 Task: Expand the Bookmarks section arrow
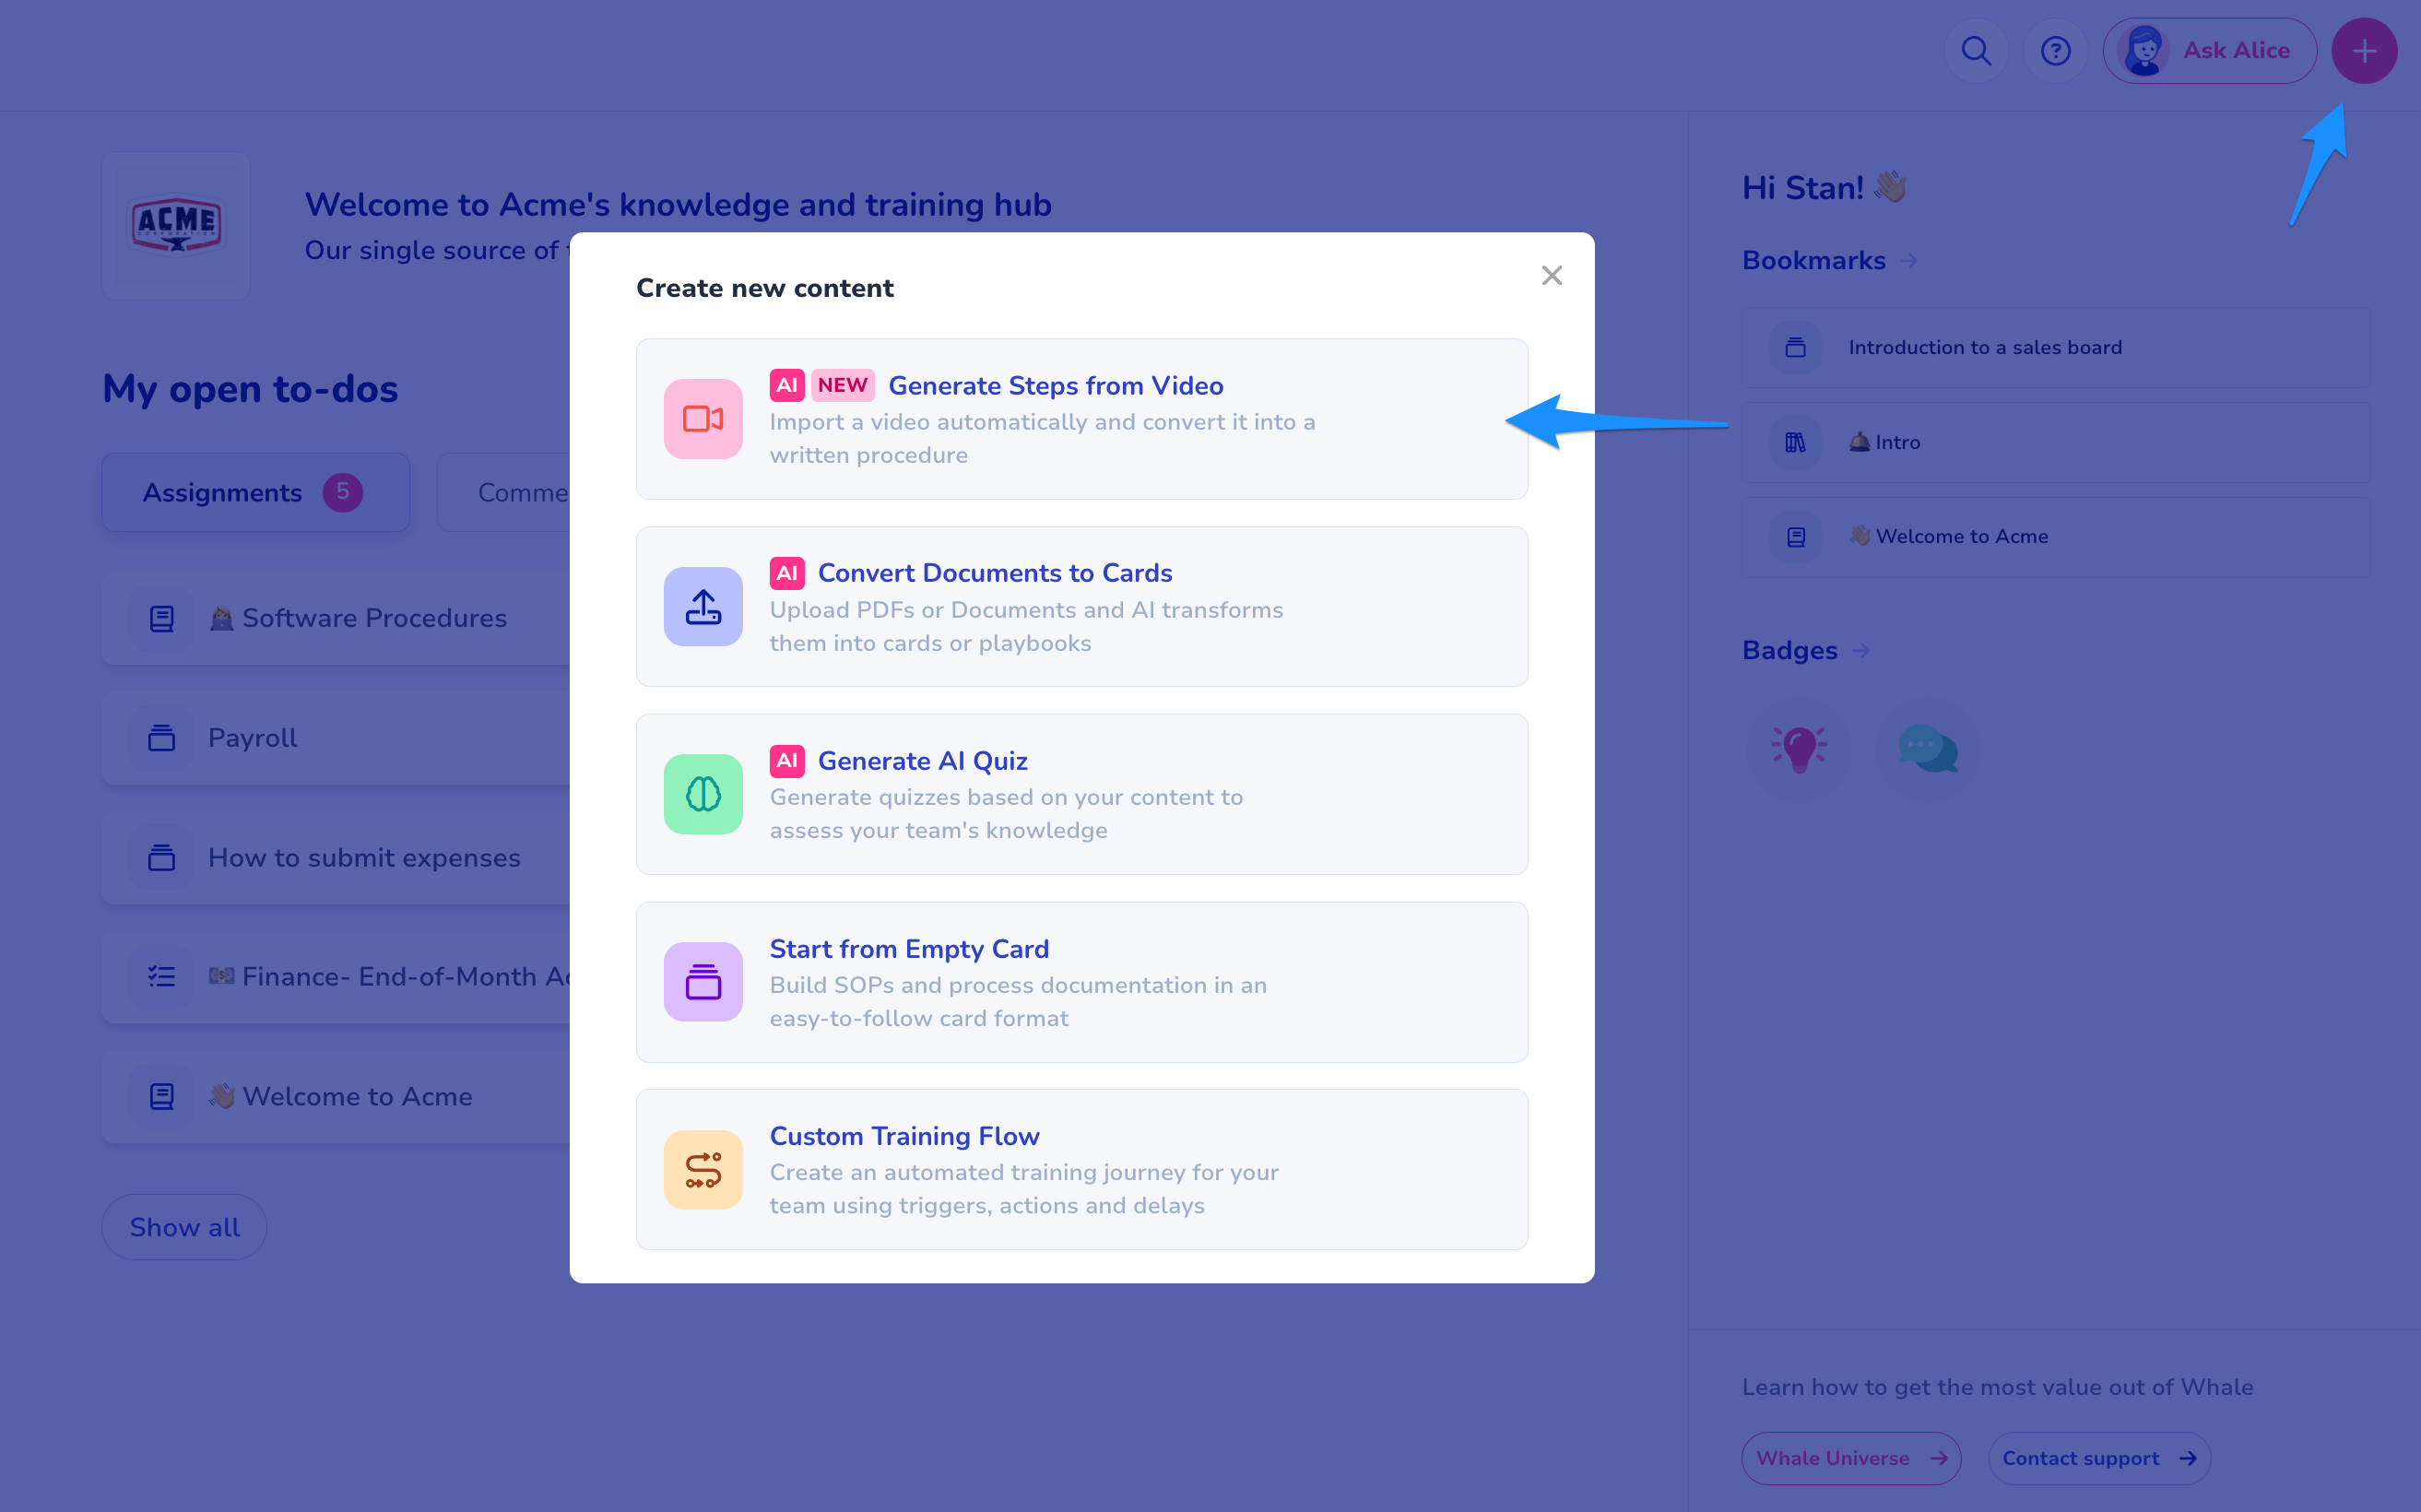[x=1909, y=261]
